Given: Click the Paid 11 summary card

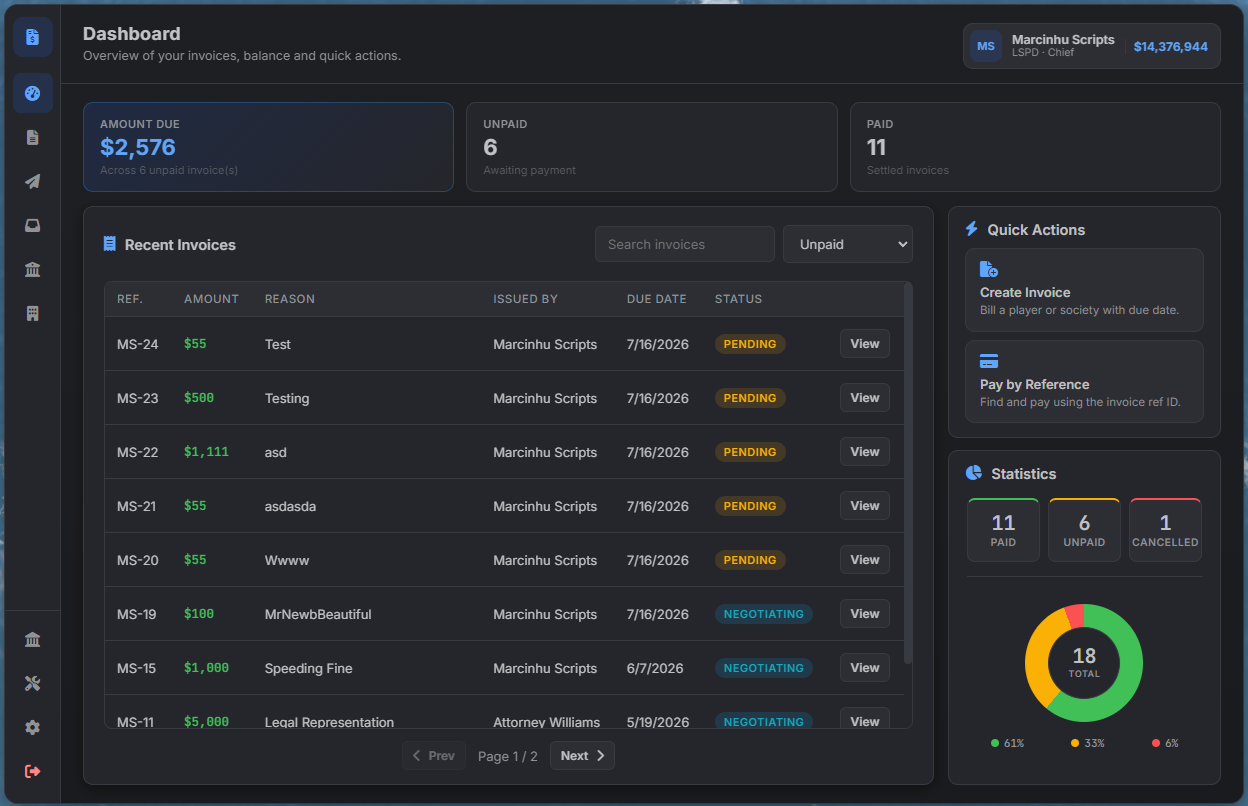Looking at the screenshot, I should click(x=1035, y=147).
